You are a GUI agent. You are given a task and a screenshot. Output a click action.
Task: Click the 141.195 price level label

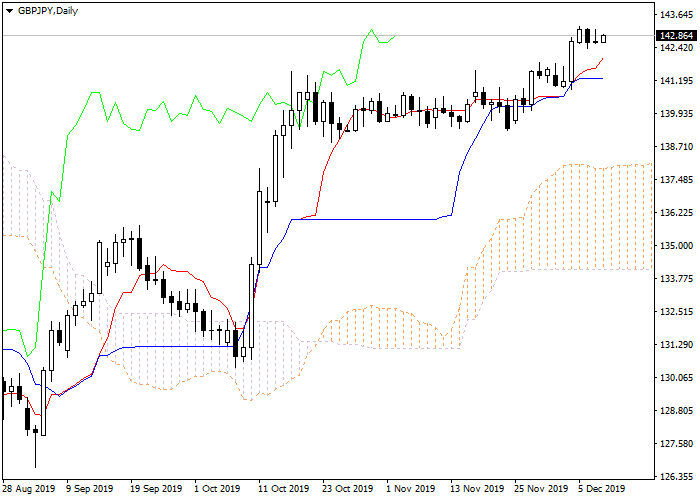(676, 81)
